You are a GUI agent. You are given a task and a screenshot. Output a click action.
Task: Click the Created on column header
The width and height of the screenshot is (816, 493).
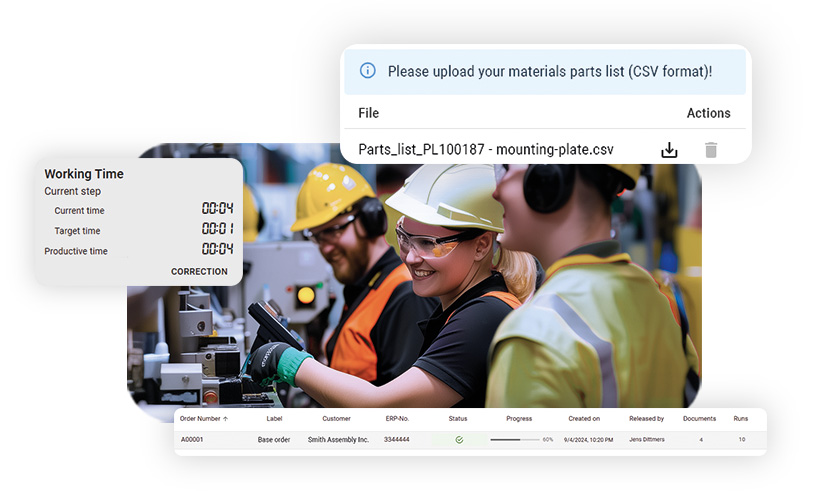(x=584, y=419)
